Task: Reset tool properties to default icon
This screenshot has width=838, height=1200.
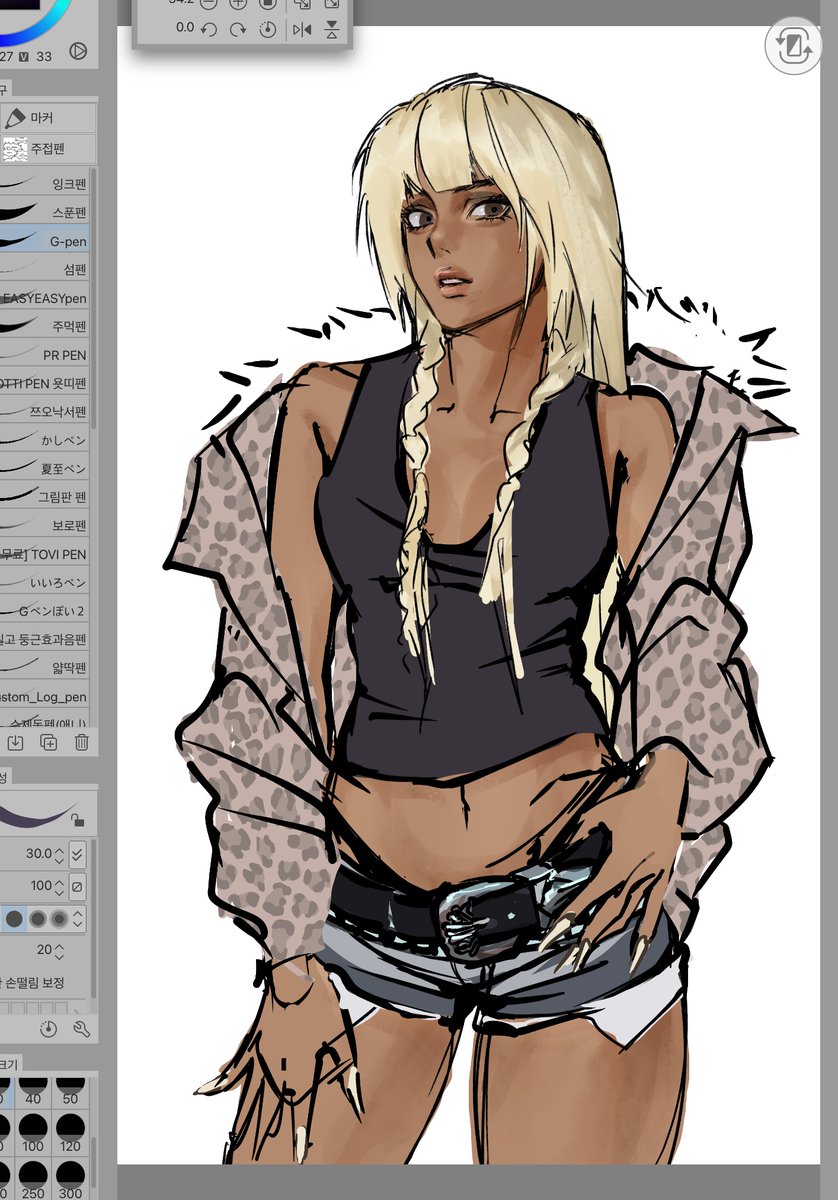Action: click(49, 1029)
